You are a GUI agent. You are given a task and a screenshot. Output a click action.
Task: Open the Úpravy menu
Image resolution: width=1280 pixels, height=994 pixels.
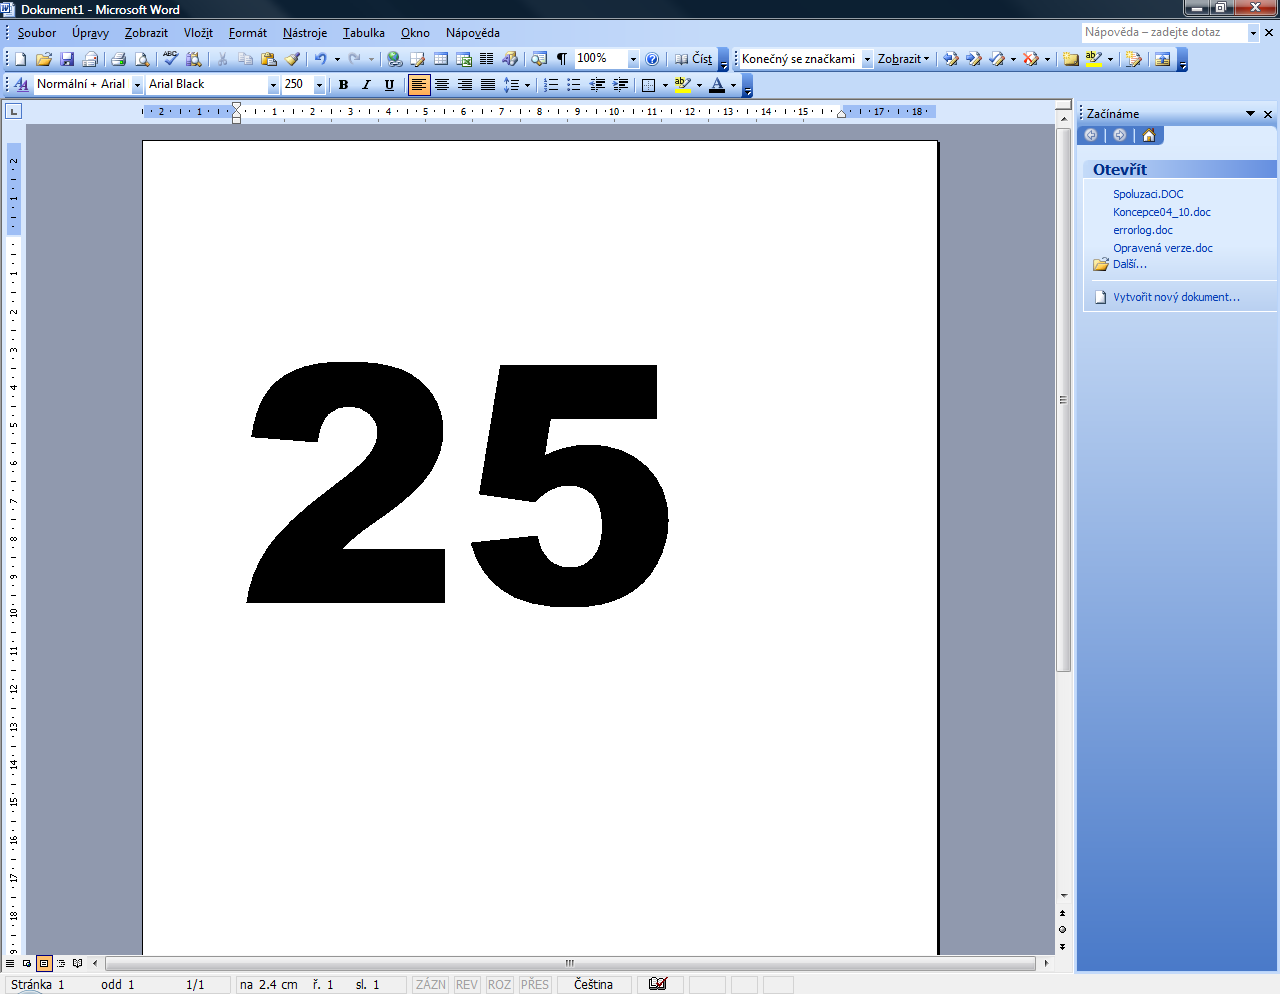pos(90,33)
